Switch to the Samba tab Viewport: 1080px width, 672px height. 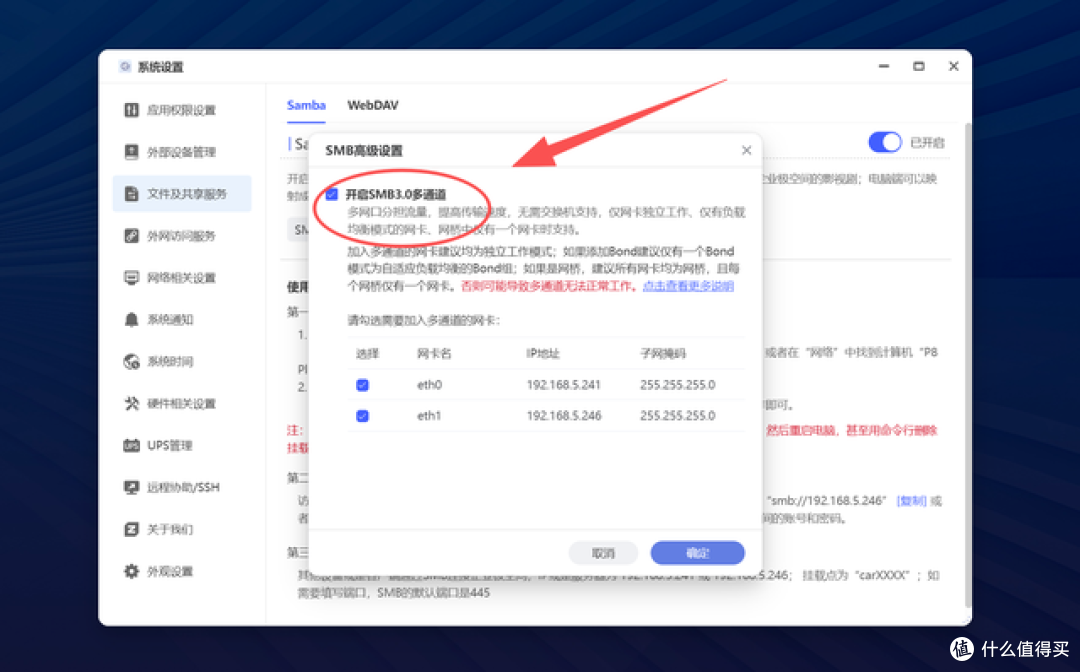point(306,105)
